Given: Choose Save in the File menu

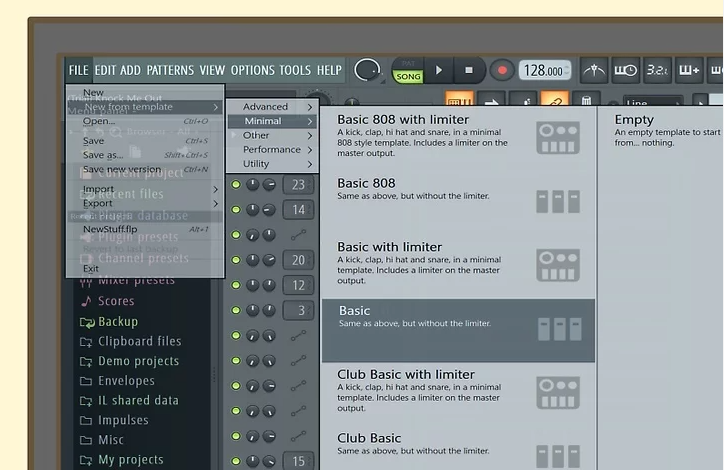Looking at the screenshot, I should coord(145,141).
